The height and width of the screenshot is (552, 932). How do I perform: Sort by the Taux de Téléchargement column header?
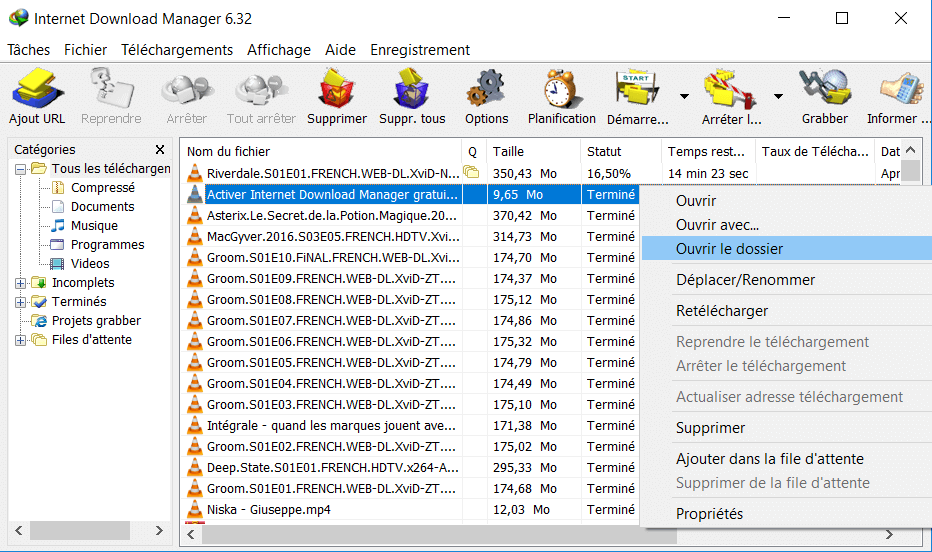pos(815,152)
